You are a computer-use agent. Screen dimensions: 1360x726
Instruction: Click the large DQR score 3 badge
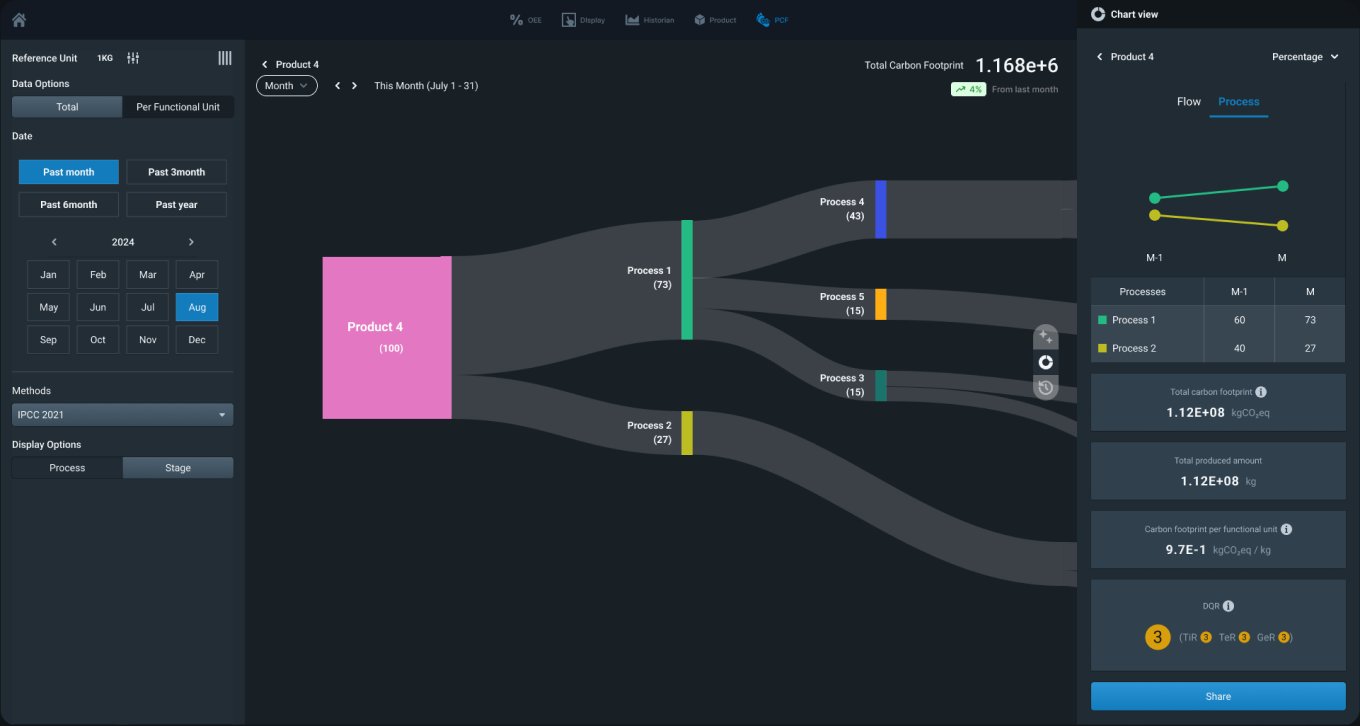[1158, 637]
